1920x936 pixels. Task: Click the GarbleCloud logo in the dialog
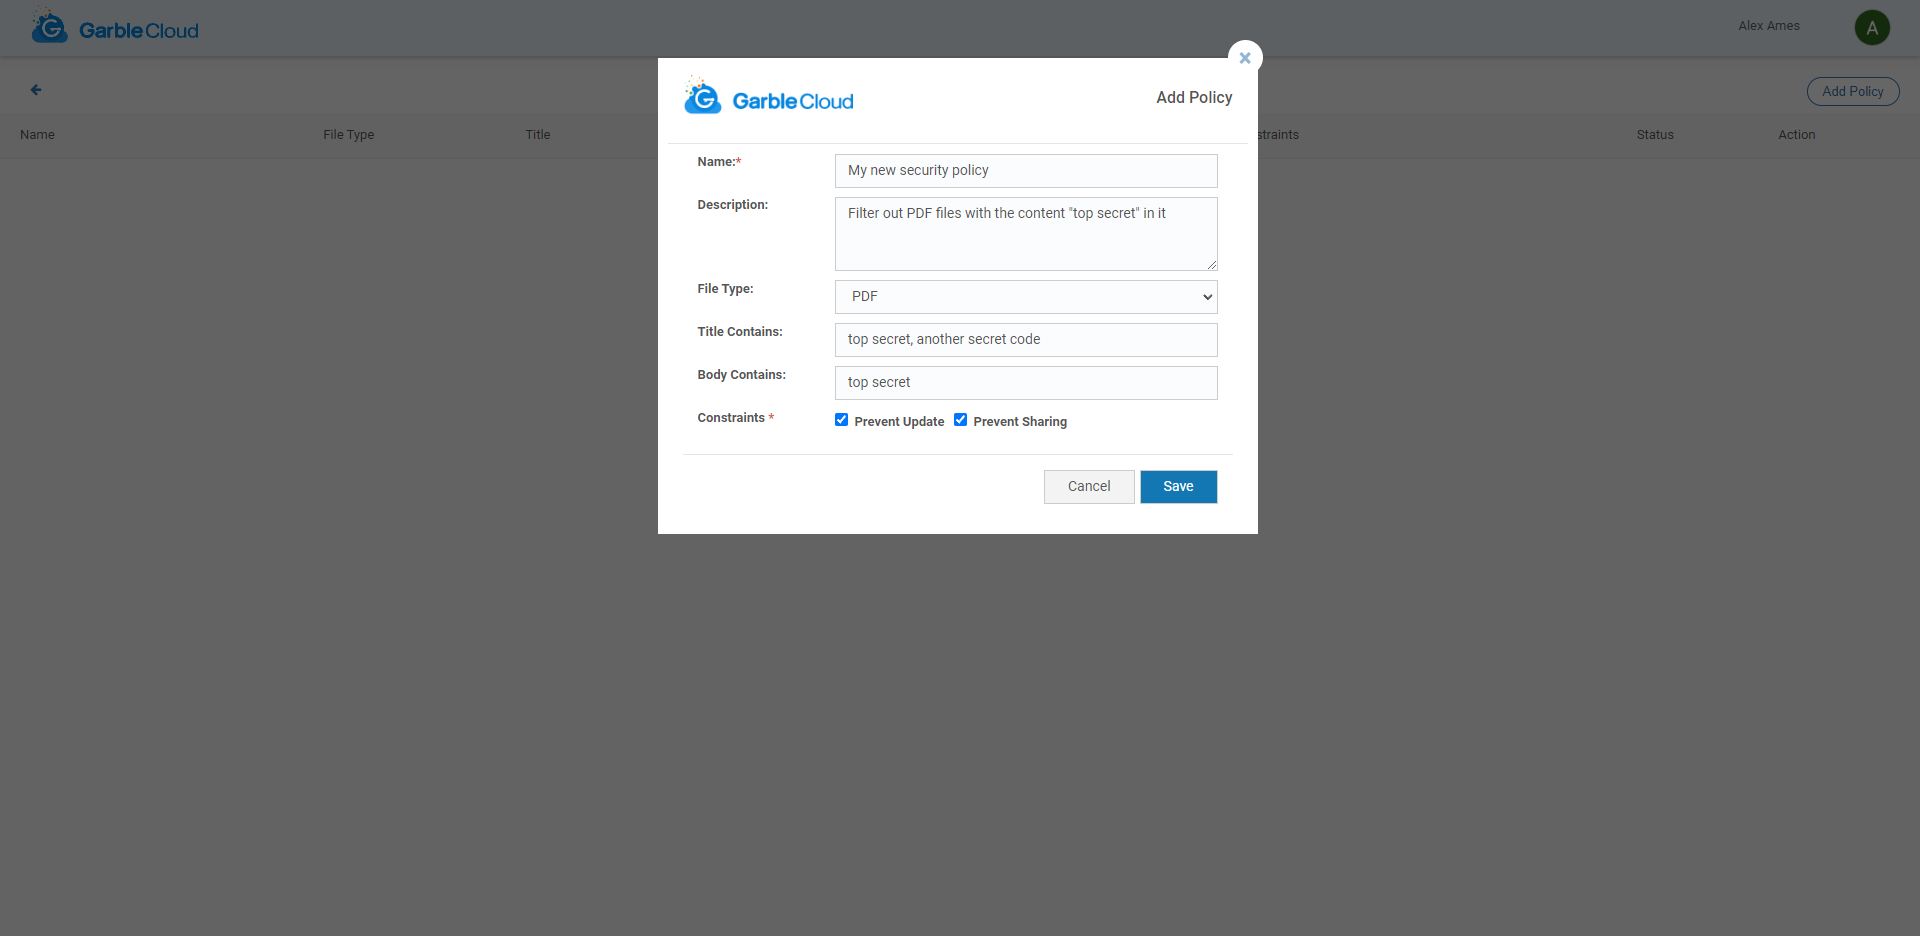769,97
